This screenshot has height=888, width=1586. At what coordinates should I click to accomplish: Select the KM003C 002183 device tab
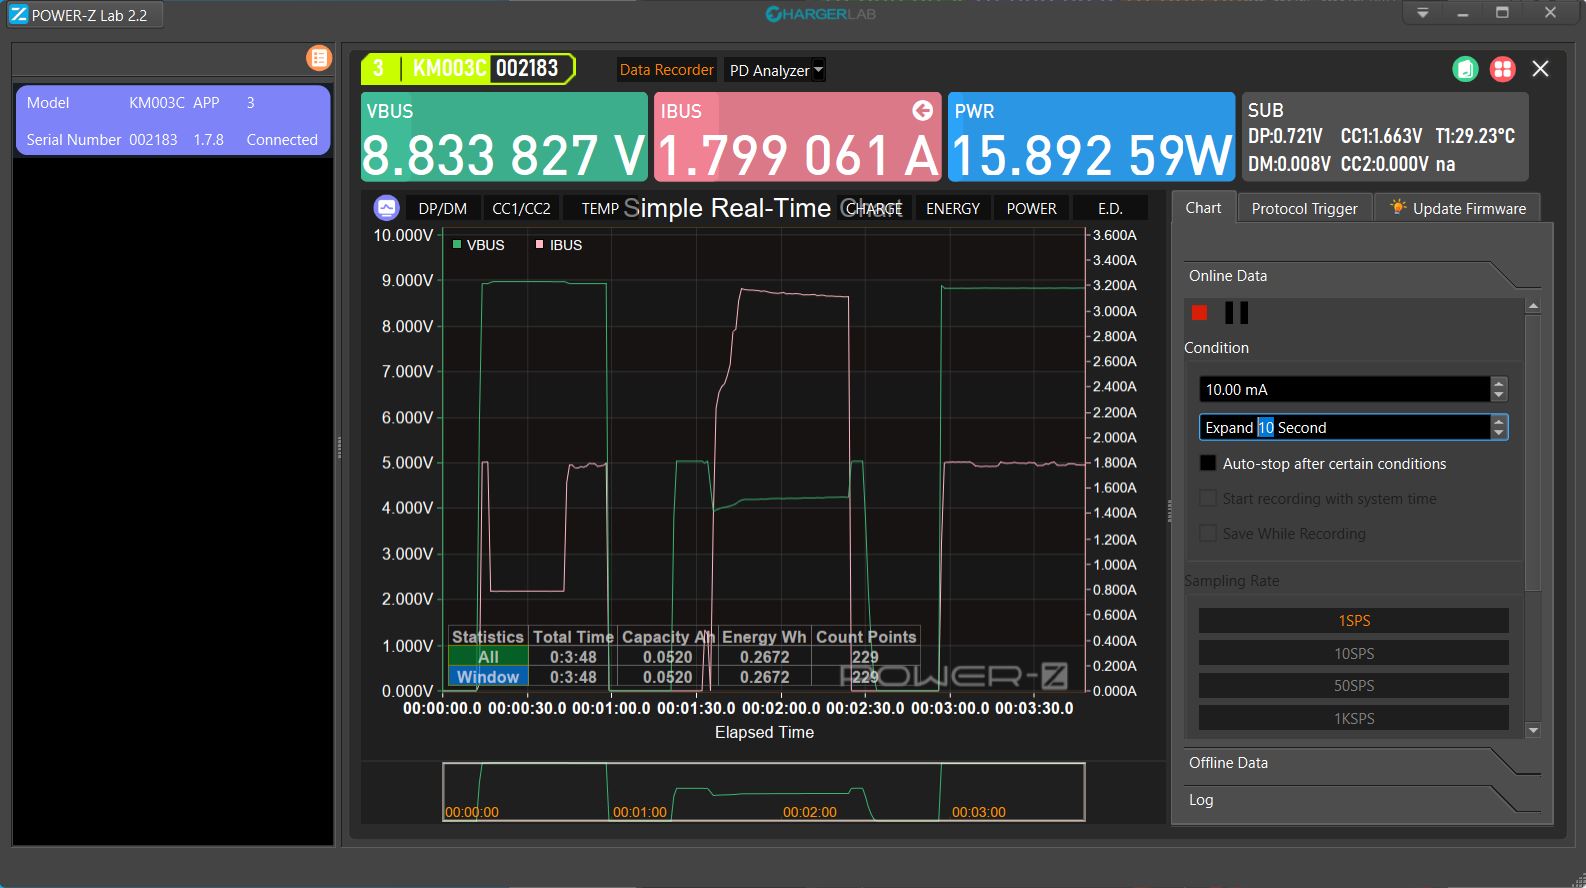[x=468, y=68]
